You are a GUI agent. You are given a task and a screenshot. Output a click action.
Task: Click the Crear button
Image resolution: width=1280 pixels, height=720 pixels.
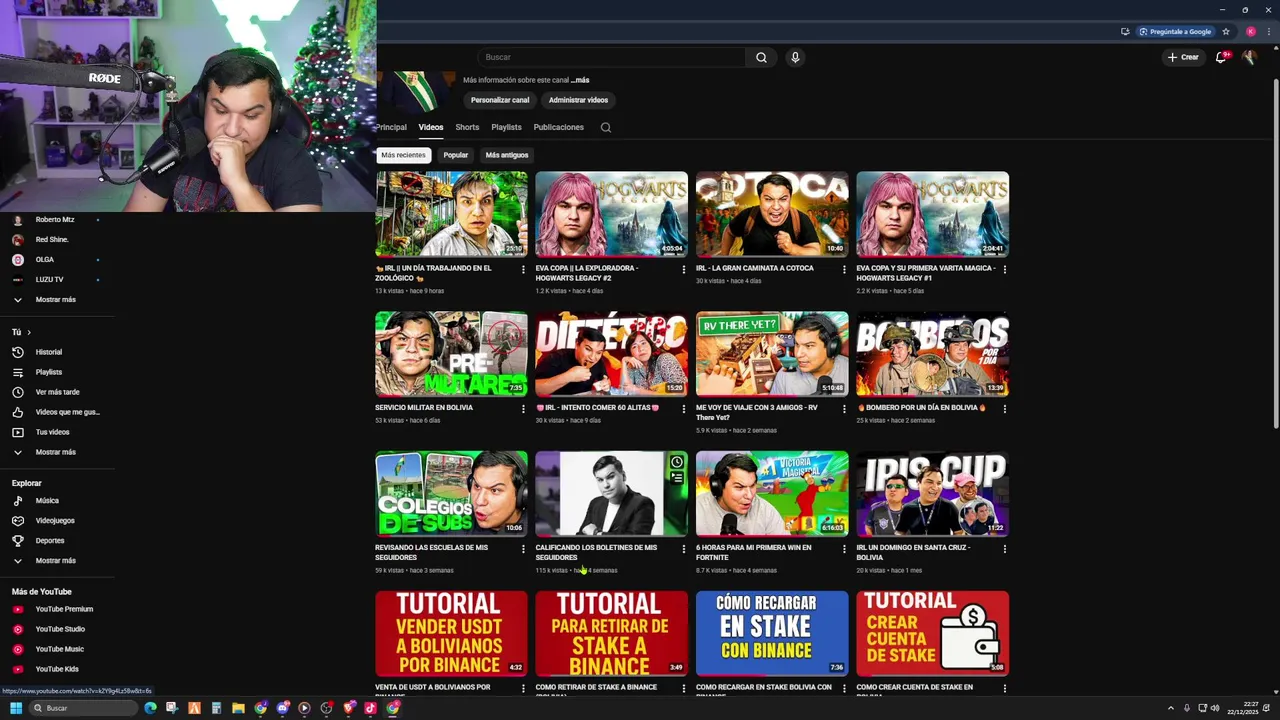(1183, 57)
